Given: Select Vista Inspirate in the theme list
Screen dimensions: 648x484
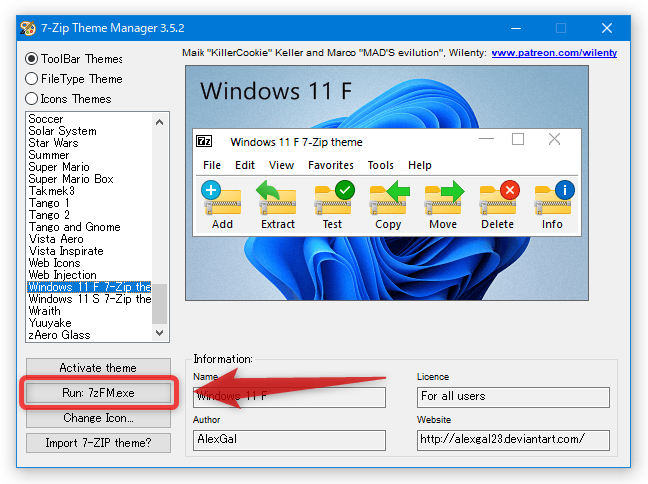Looking at the screenshot, I should pyautogui.click(x=89, y=251).
